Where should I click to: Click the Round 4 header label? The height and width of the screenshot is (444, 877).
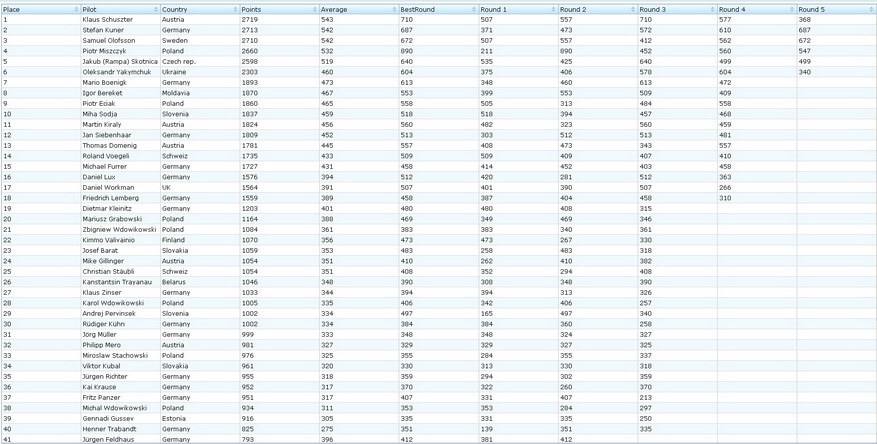click(x=732, y=9)
